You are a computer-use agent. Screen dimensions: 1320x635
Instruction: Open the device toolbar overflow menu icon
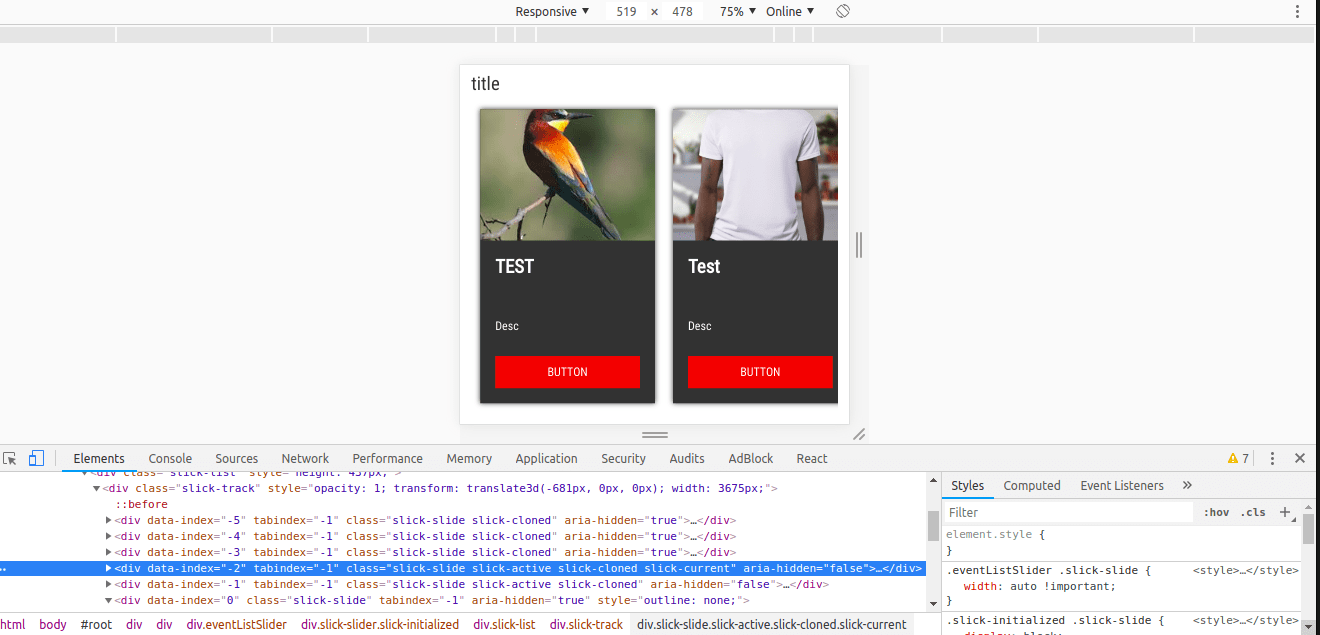pyautogui.click(x=1297, y=11)
